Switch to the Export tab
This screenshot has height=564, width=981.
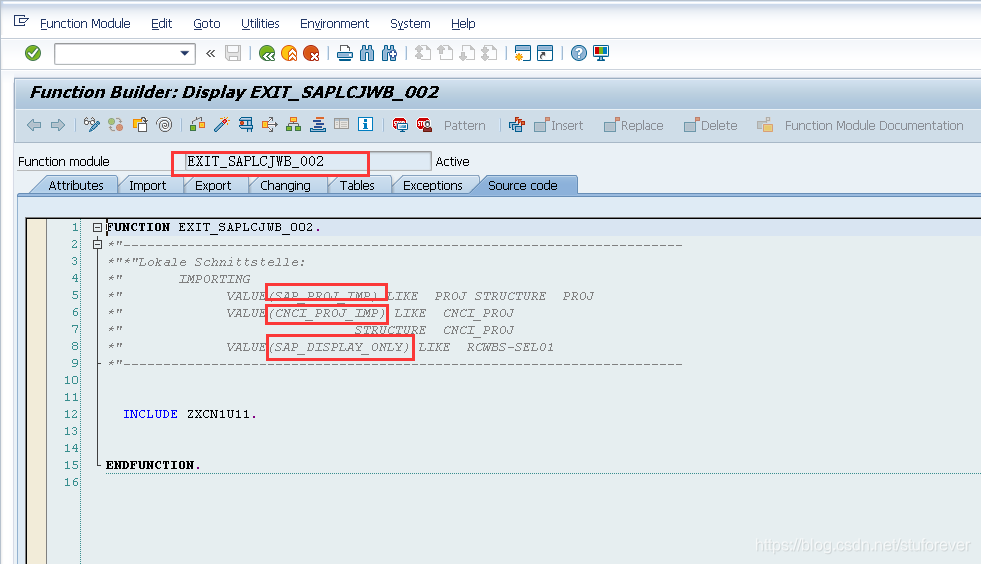click(213, 185)
